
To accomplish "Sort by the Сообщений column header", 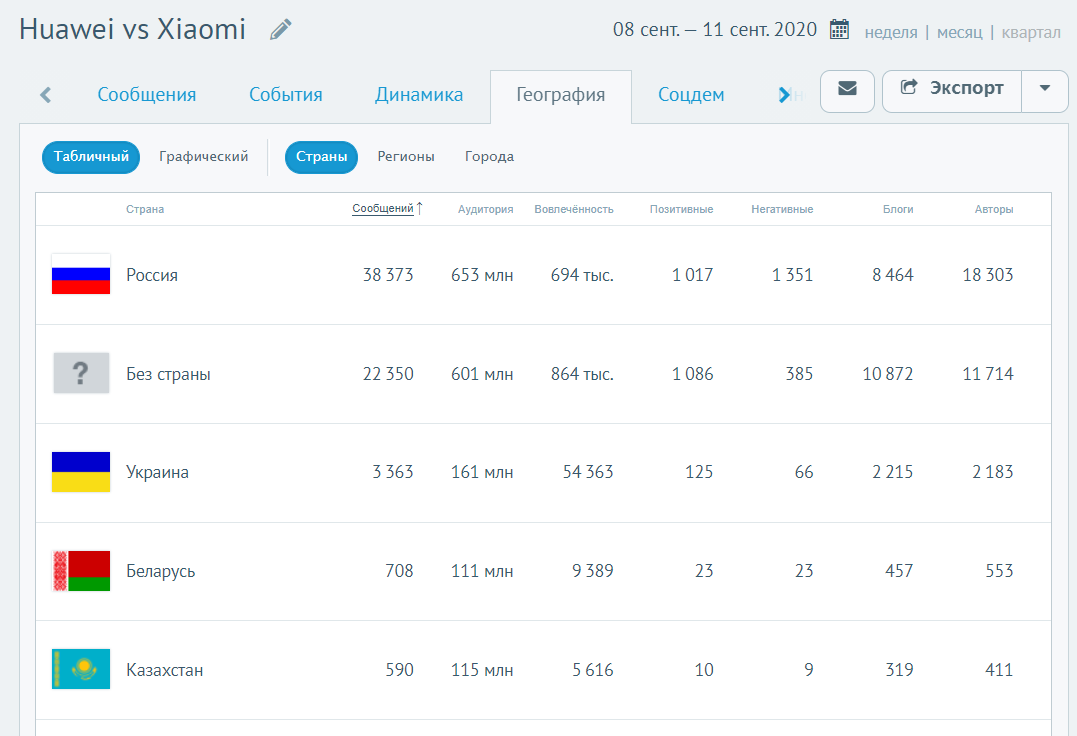I will 383,208.
